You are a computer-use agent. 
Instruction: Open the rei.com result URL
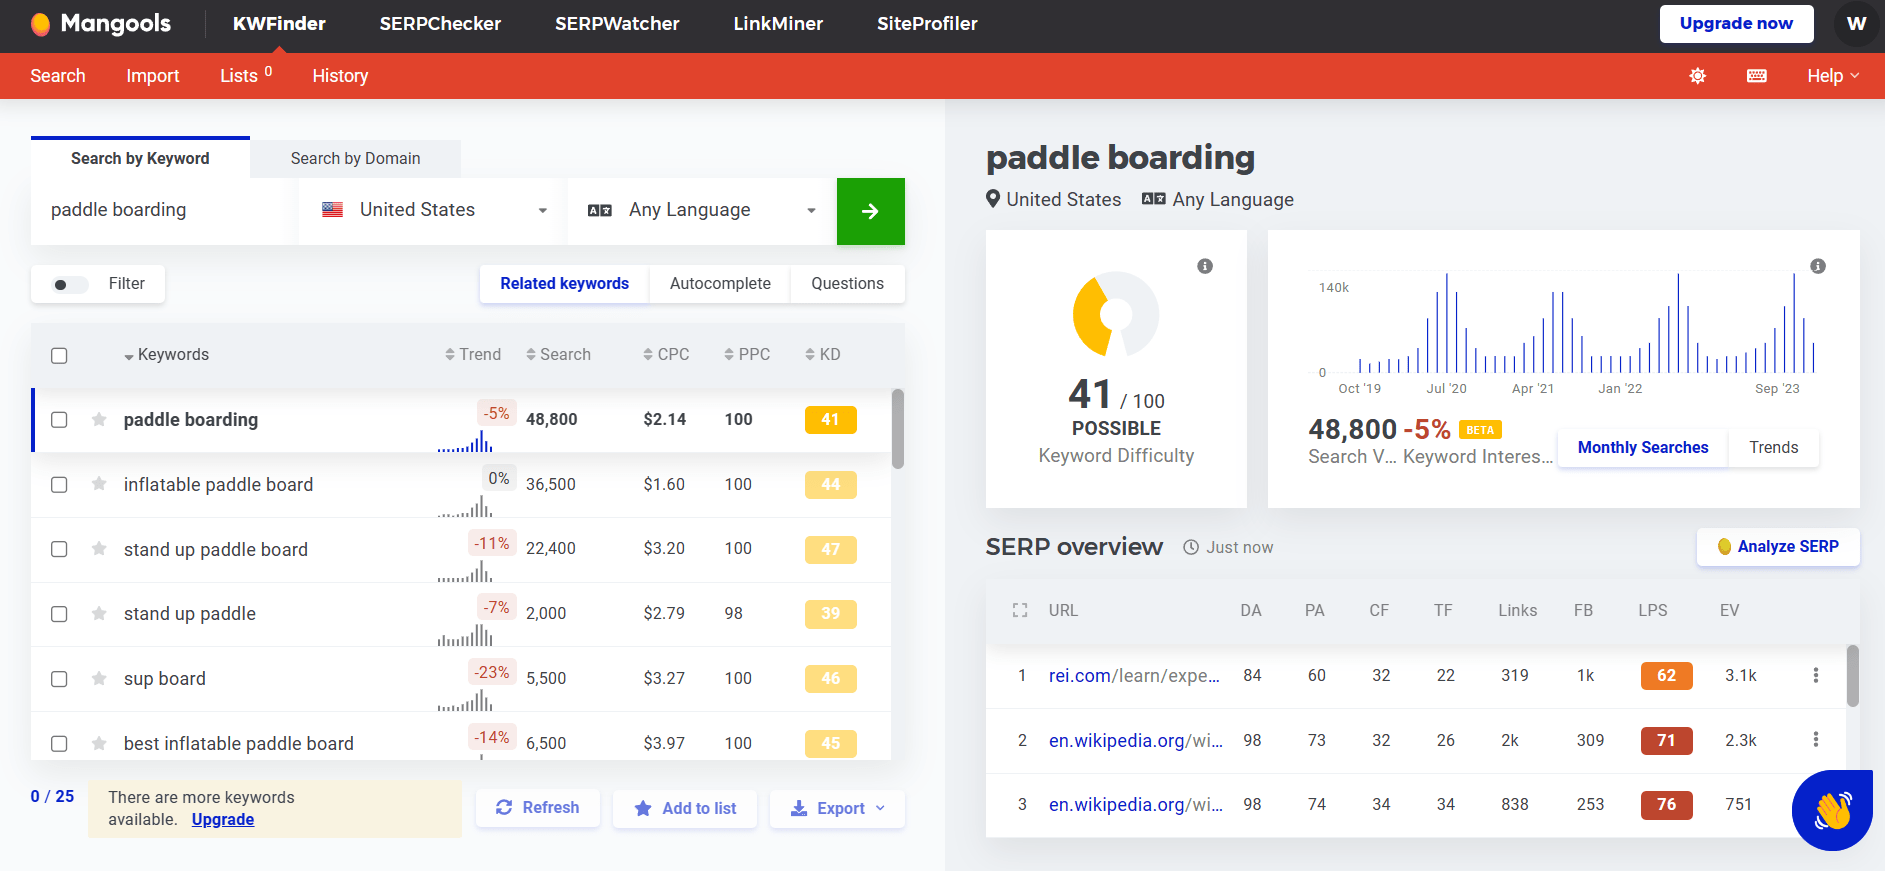tap(1134, 676)
